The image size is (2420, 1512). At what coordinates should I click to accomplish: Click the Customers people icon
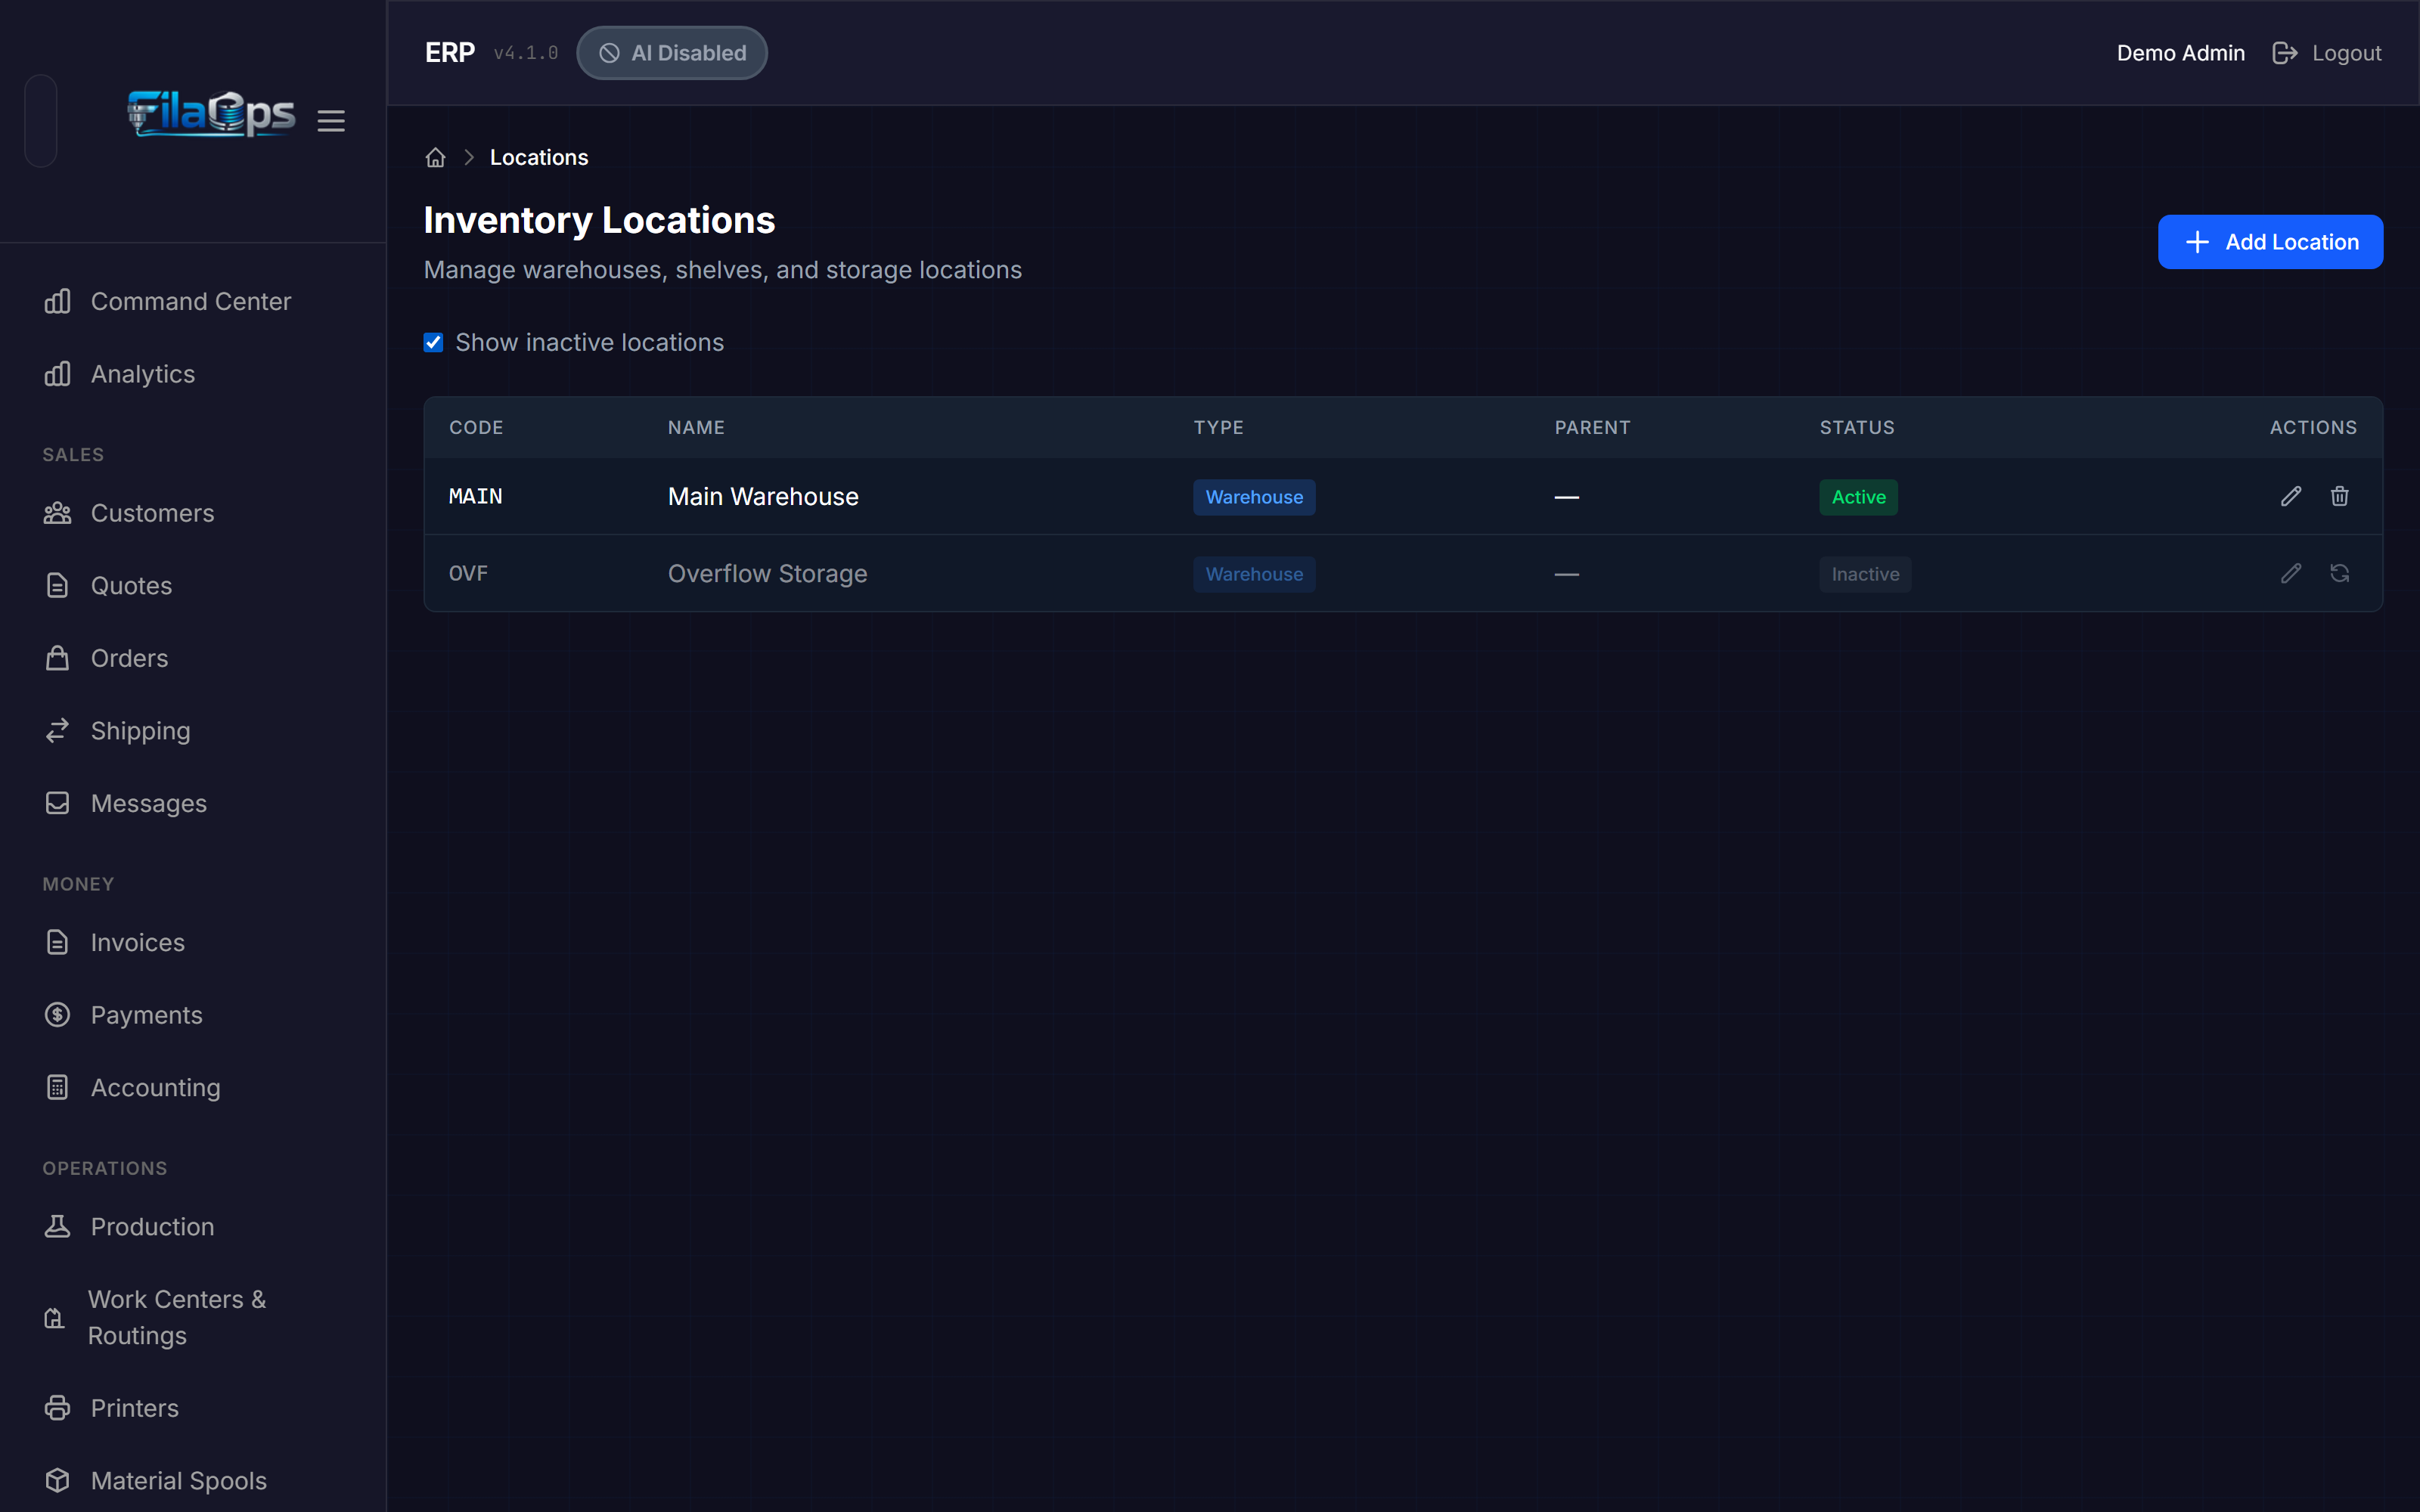pos(58,513)
